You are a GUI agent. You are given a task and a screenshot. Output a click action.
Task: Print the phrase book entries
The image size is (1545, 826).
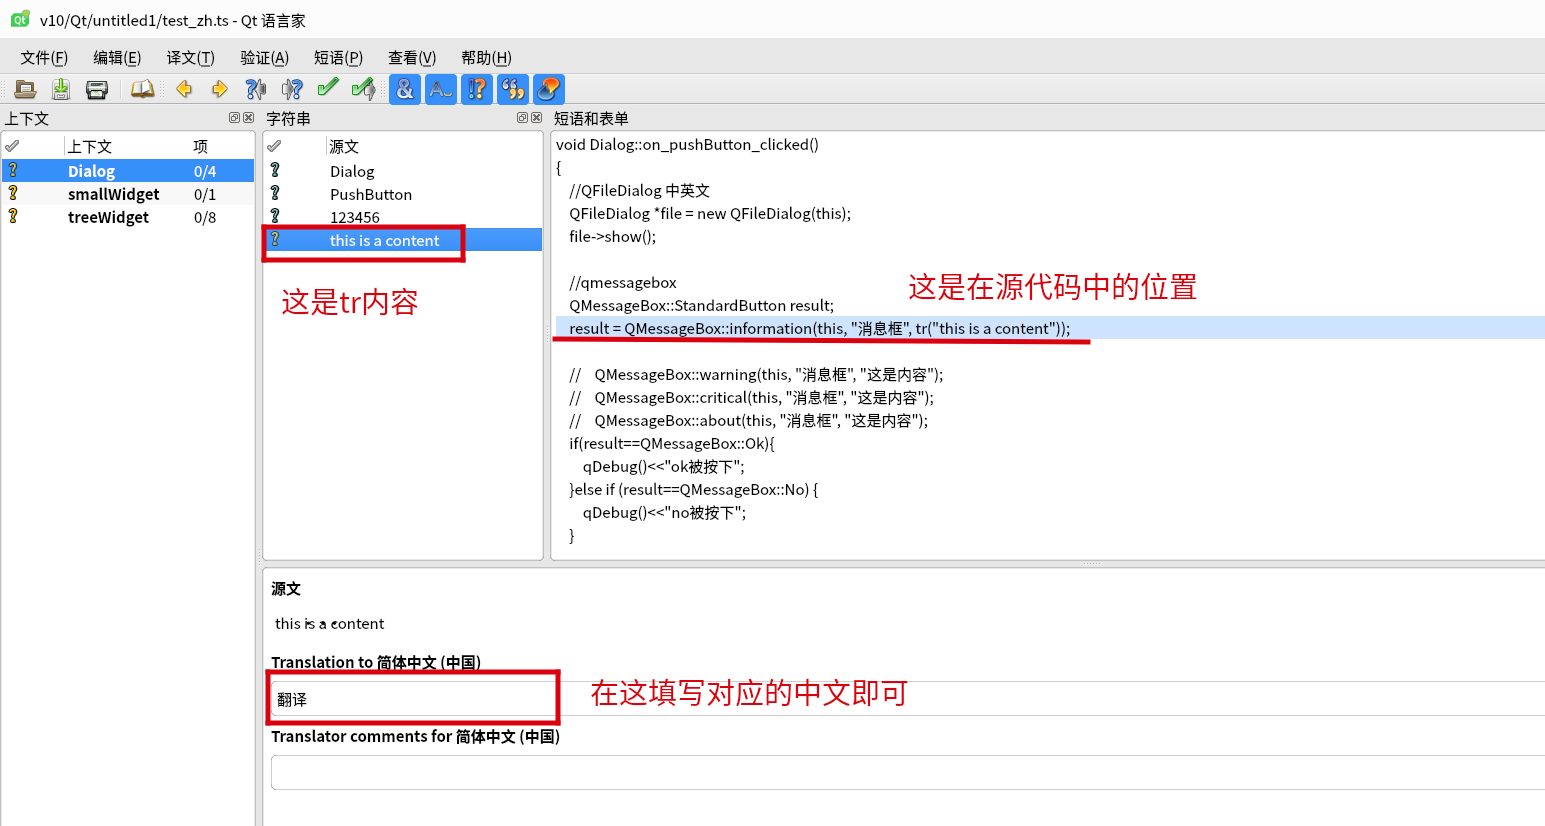pos(97,89)
